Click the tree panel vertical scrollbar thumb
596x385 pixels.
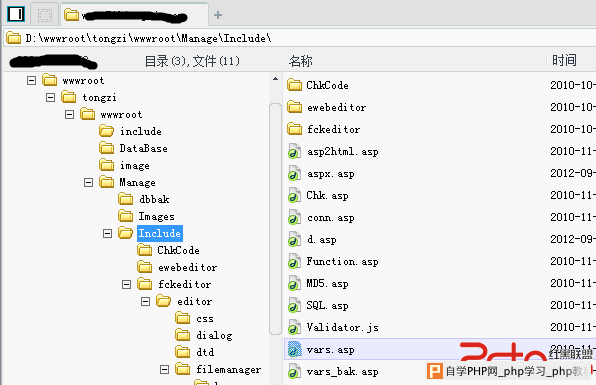point(275,219)
